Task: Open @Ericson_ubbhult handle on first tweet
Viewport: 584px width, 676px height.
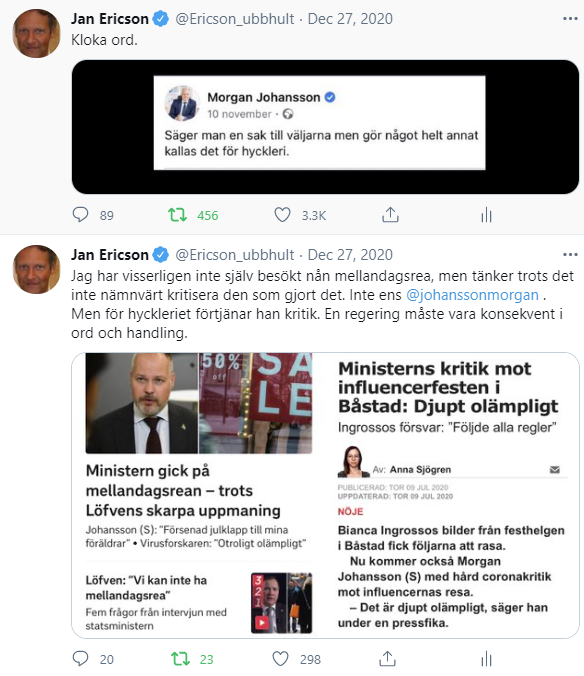Action: (234, 19)
